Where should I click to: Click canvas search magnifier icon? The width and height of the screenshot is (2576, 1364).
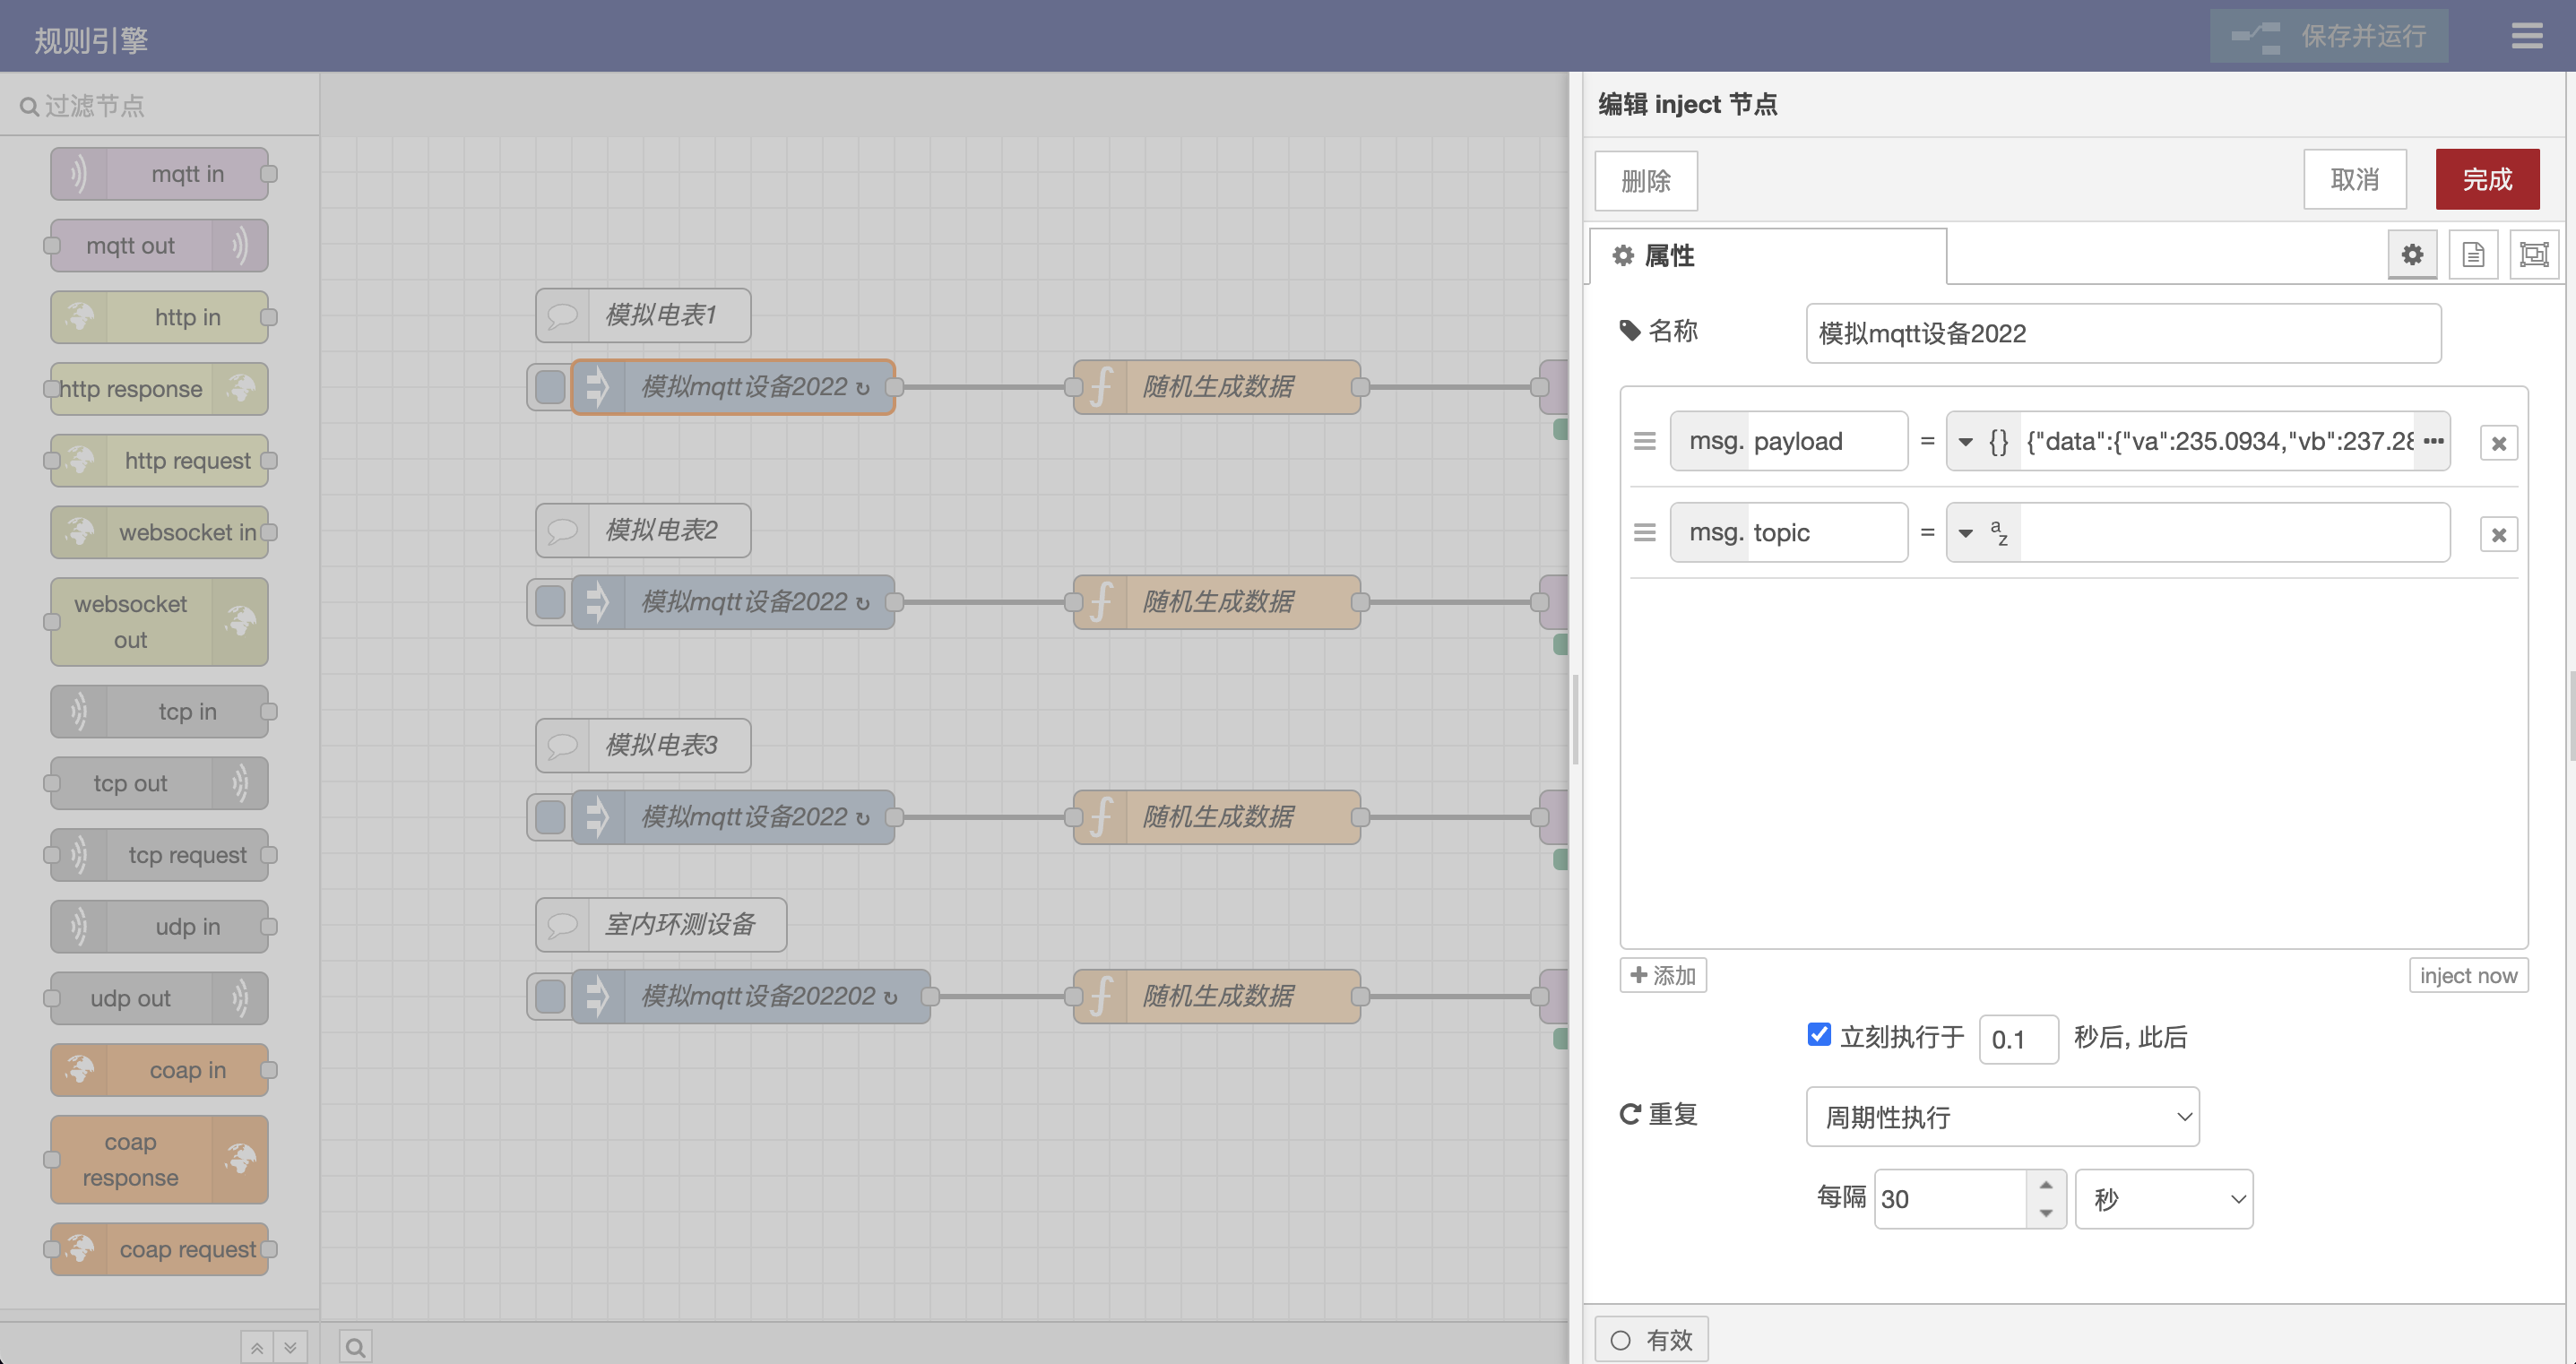[355, 1347]
